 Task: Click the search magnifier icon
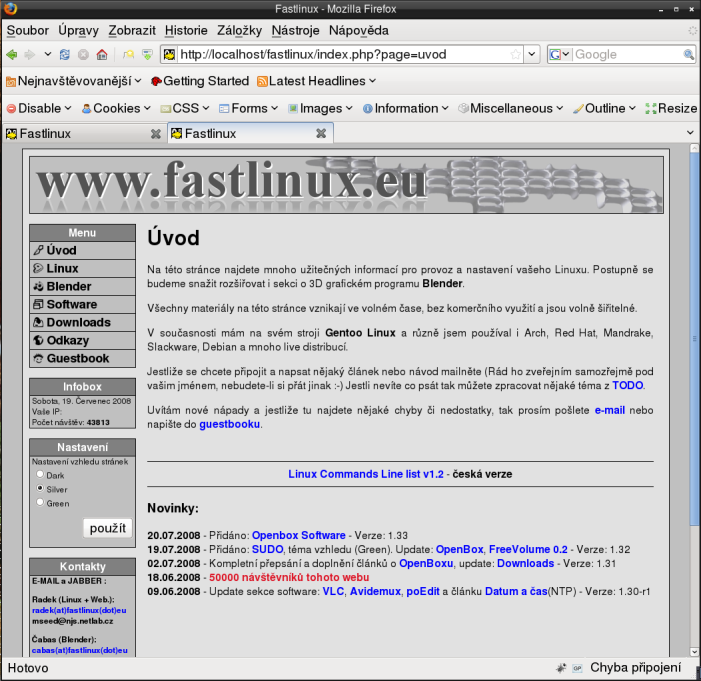tap(688, 55)
